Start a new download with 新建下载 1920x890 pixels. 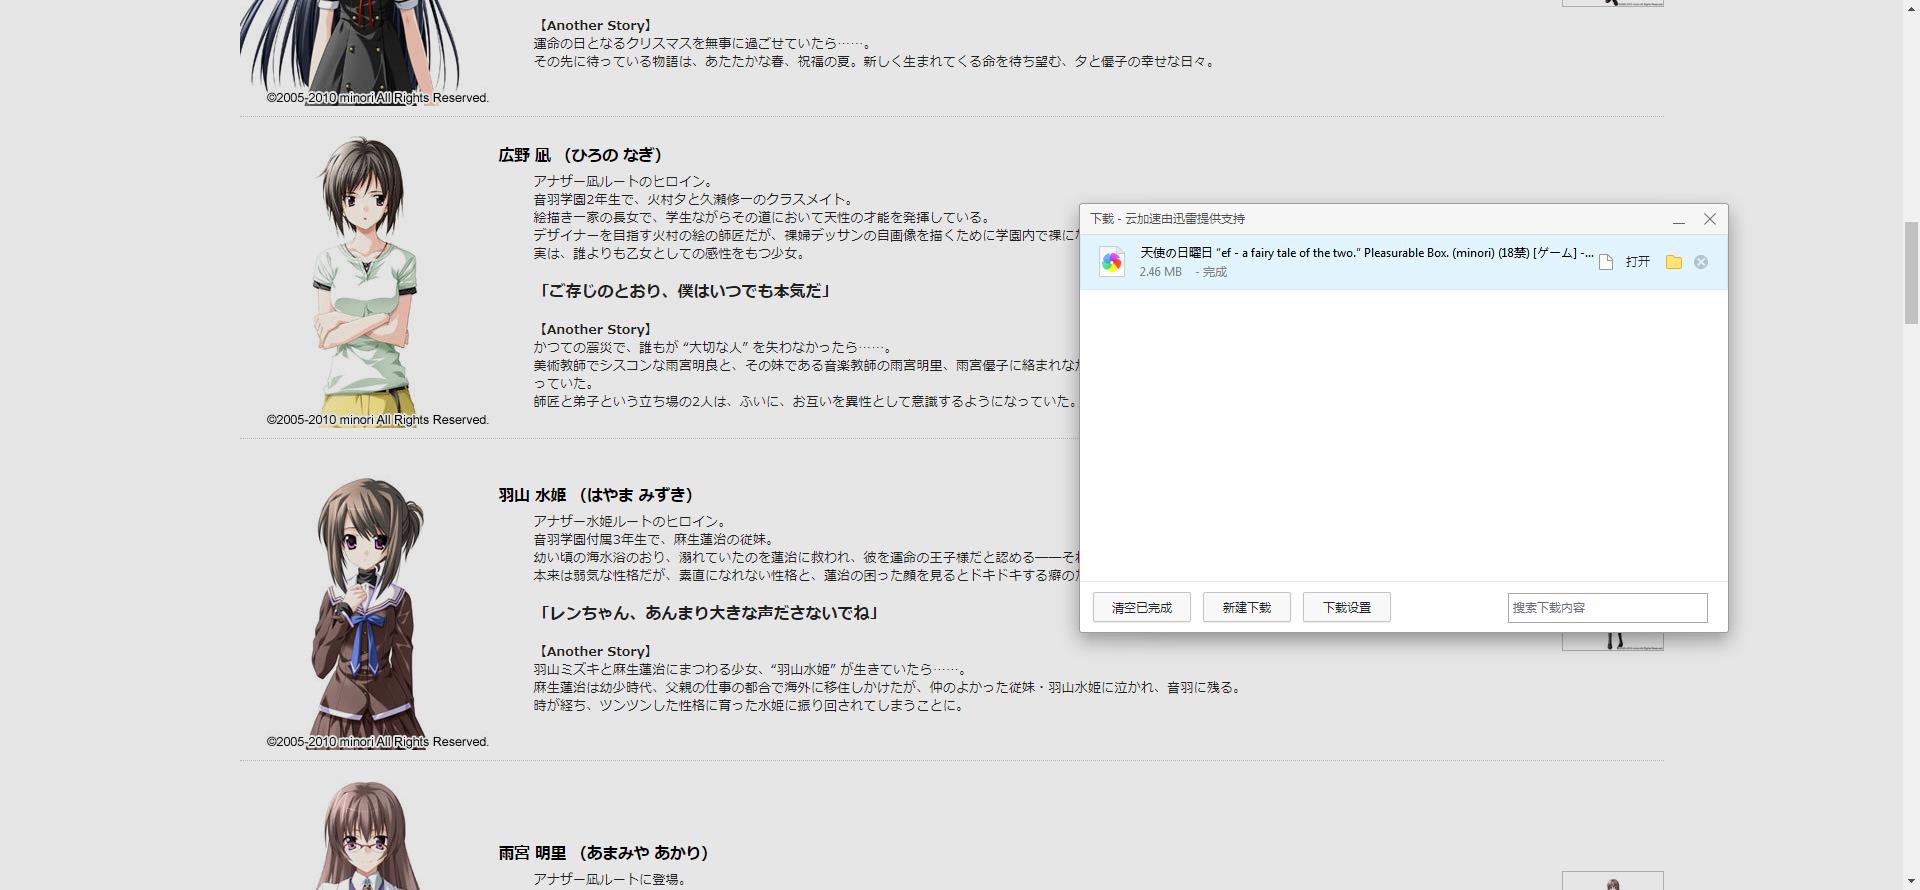(x=1246, y=607)
